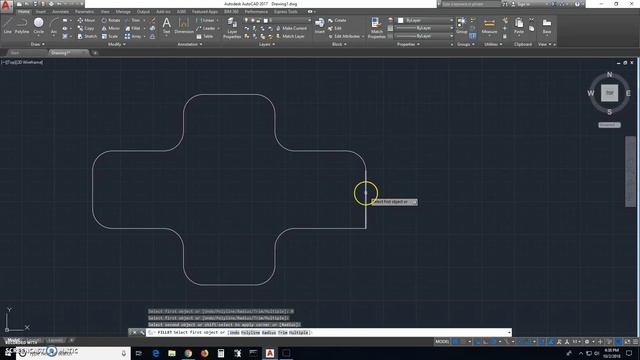This screenshot has width=640, height=360.
Task: Add a new drawing tab with plus
Action: pyautogui.click(x=95, y=53)
